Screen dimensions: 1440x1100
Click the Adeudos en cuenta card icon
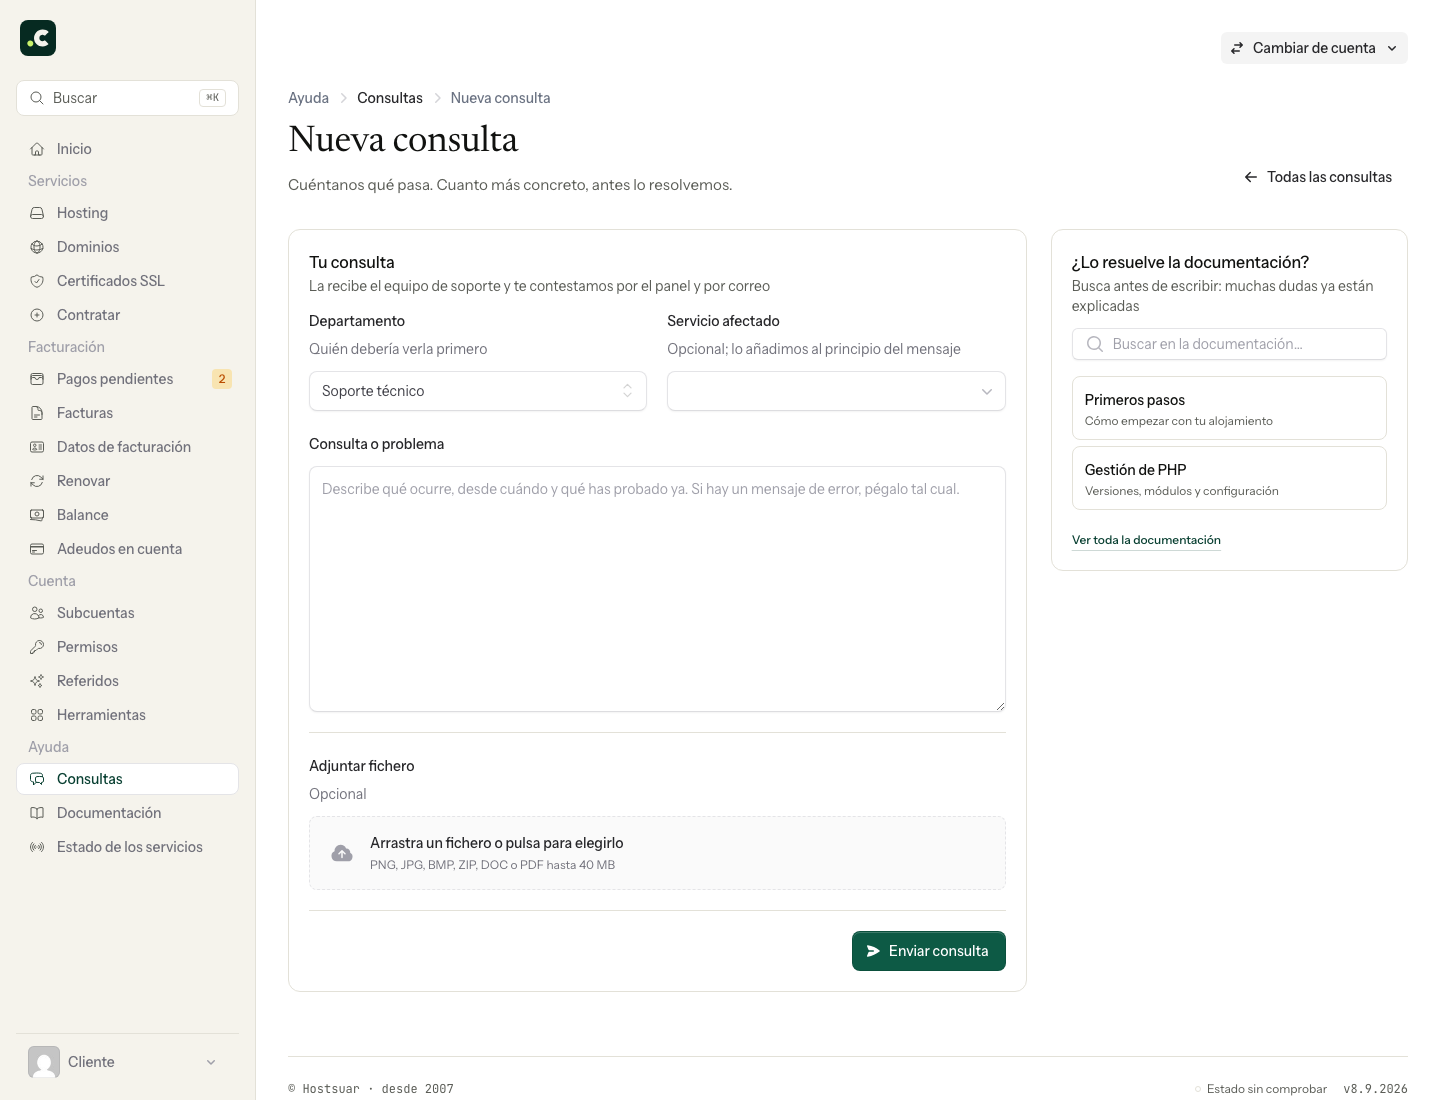pos(37,549)
